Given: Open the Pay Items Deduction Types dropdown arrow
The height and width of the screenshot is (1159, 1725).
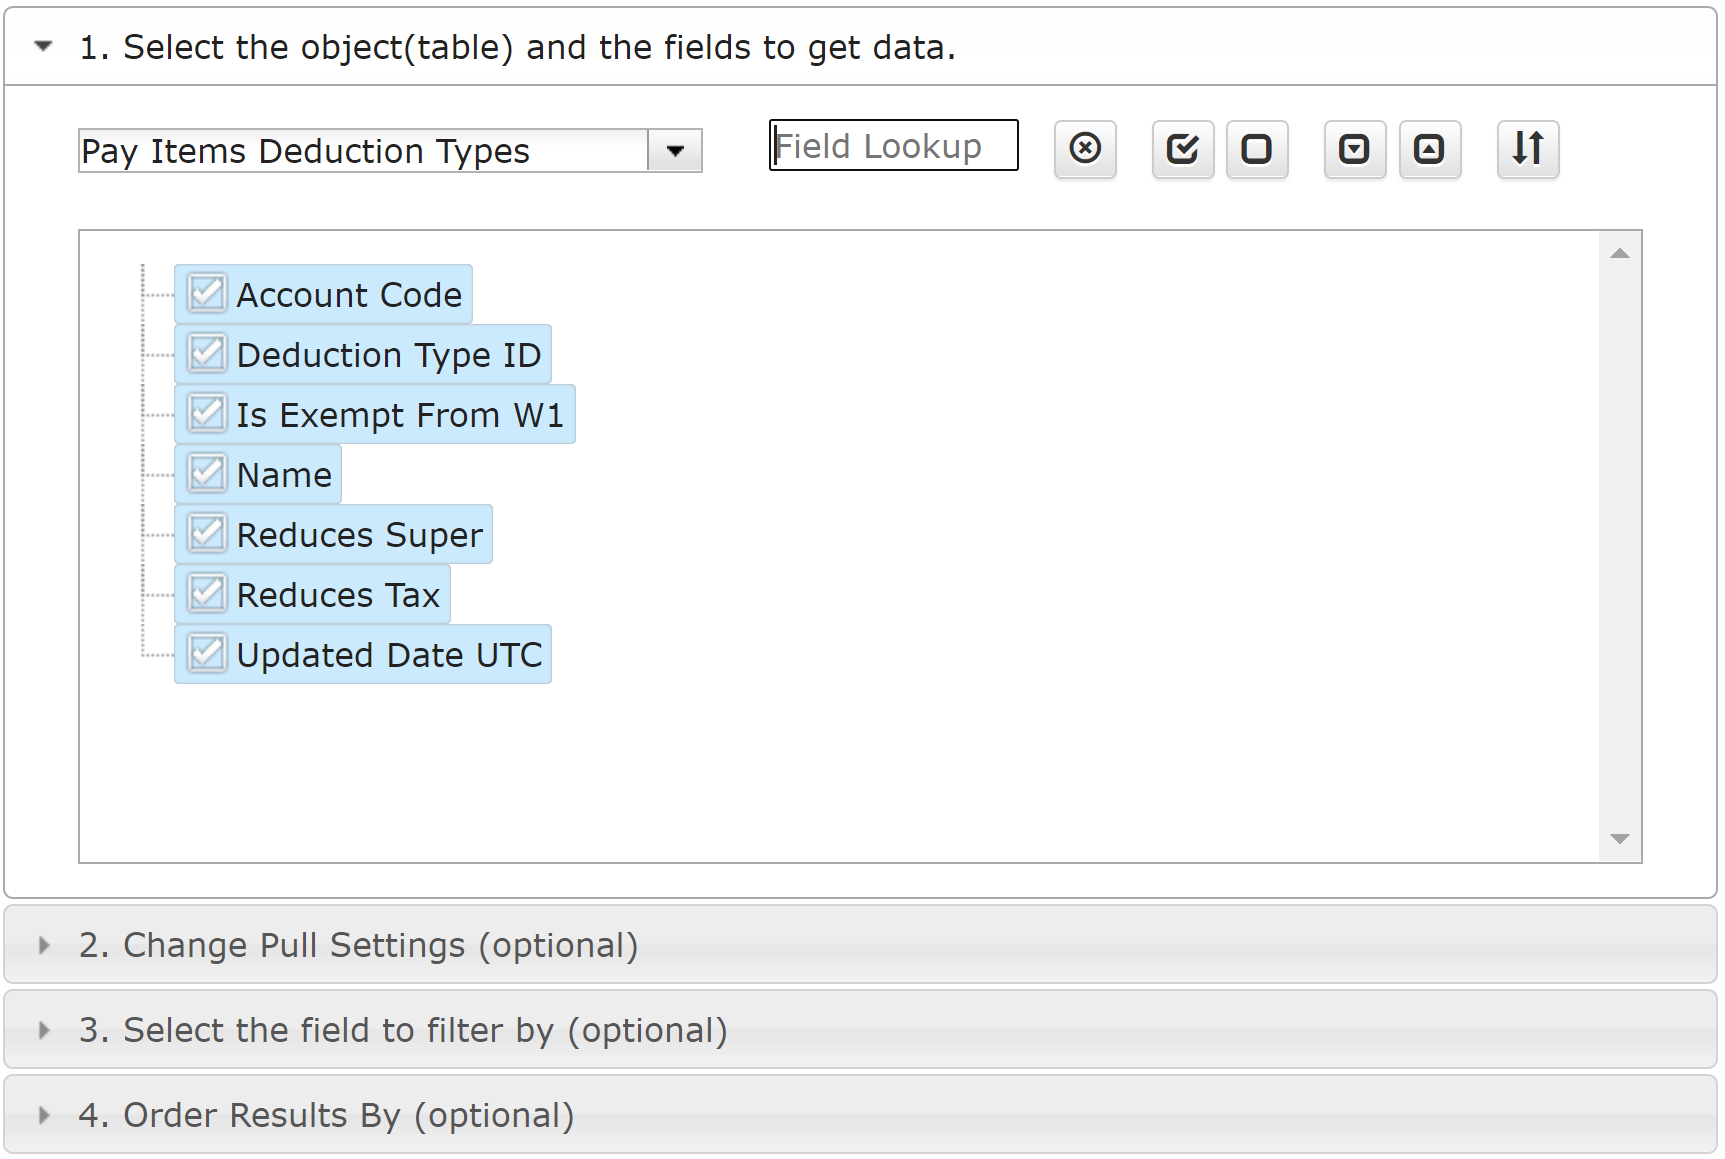Looking at the screenshot, I should point(675,151).
